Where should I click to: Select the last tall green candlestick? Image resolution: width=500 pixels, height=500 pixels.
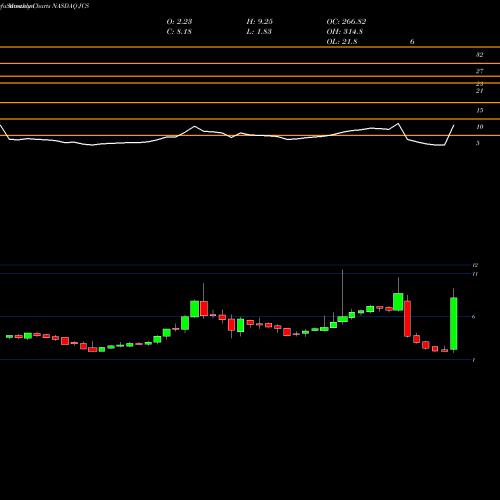454,323
